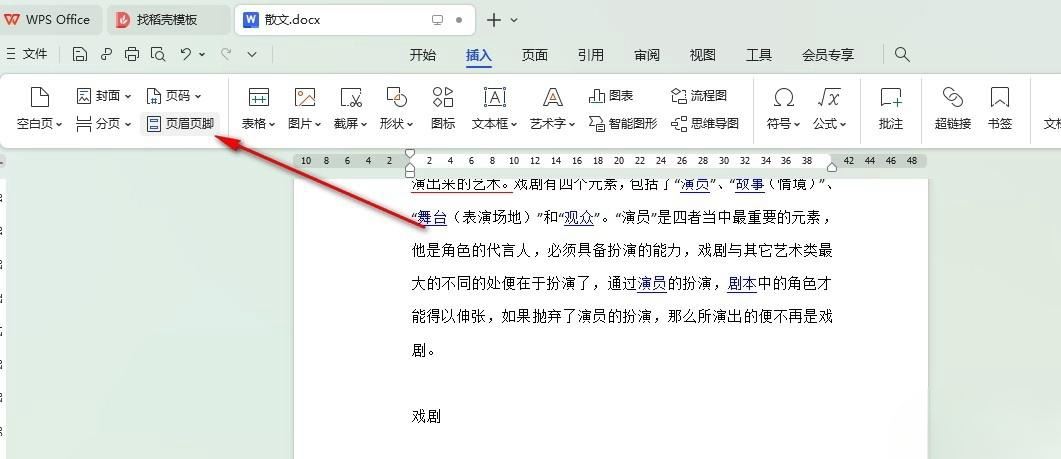Click the underlined 演员 link in first line
The image size is (1061, 459).
[695, 184]
